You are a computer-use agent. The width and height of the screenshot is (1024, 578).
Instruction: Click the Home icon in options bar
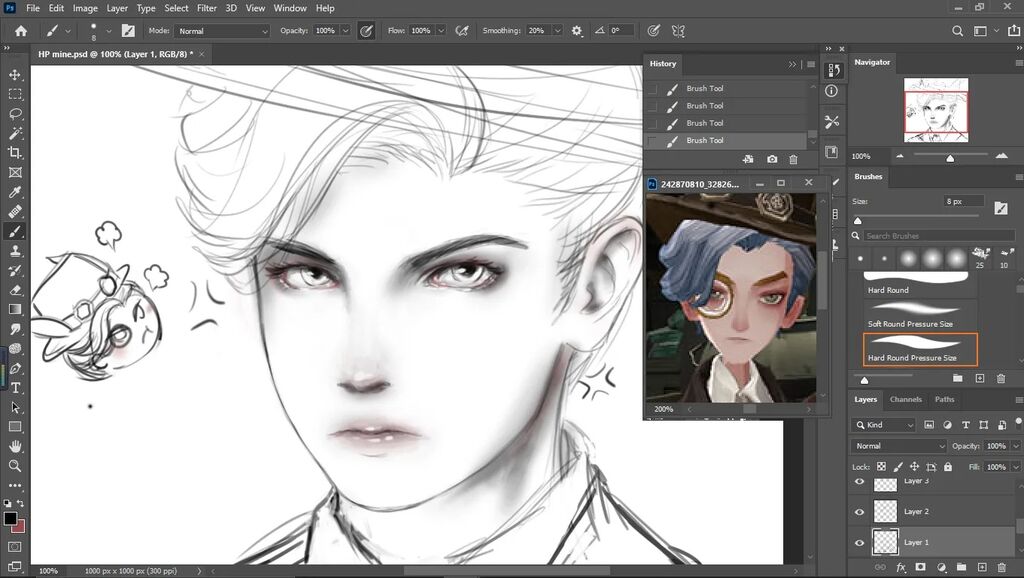point(21,31)
